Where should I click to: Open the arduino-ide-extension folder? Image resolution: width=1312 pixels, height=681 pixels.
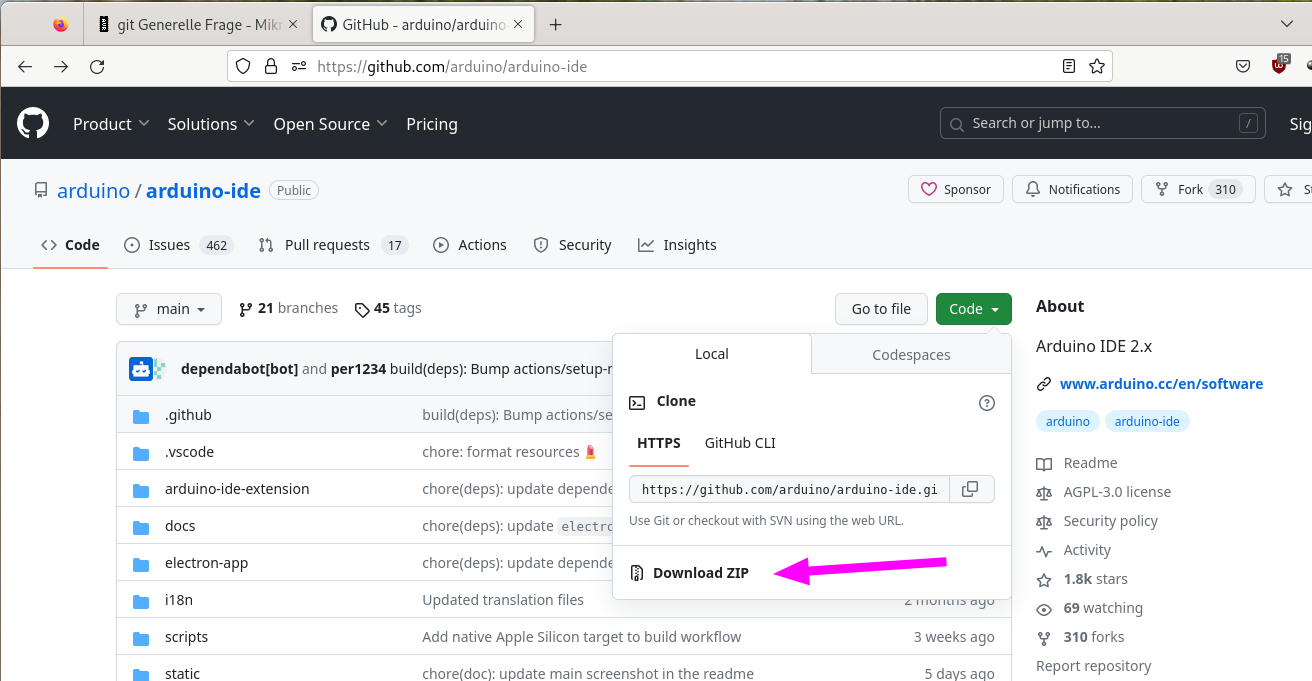point(237,489)
